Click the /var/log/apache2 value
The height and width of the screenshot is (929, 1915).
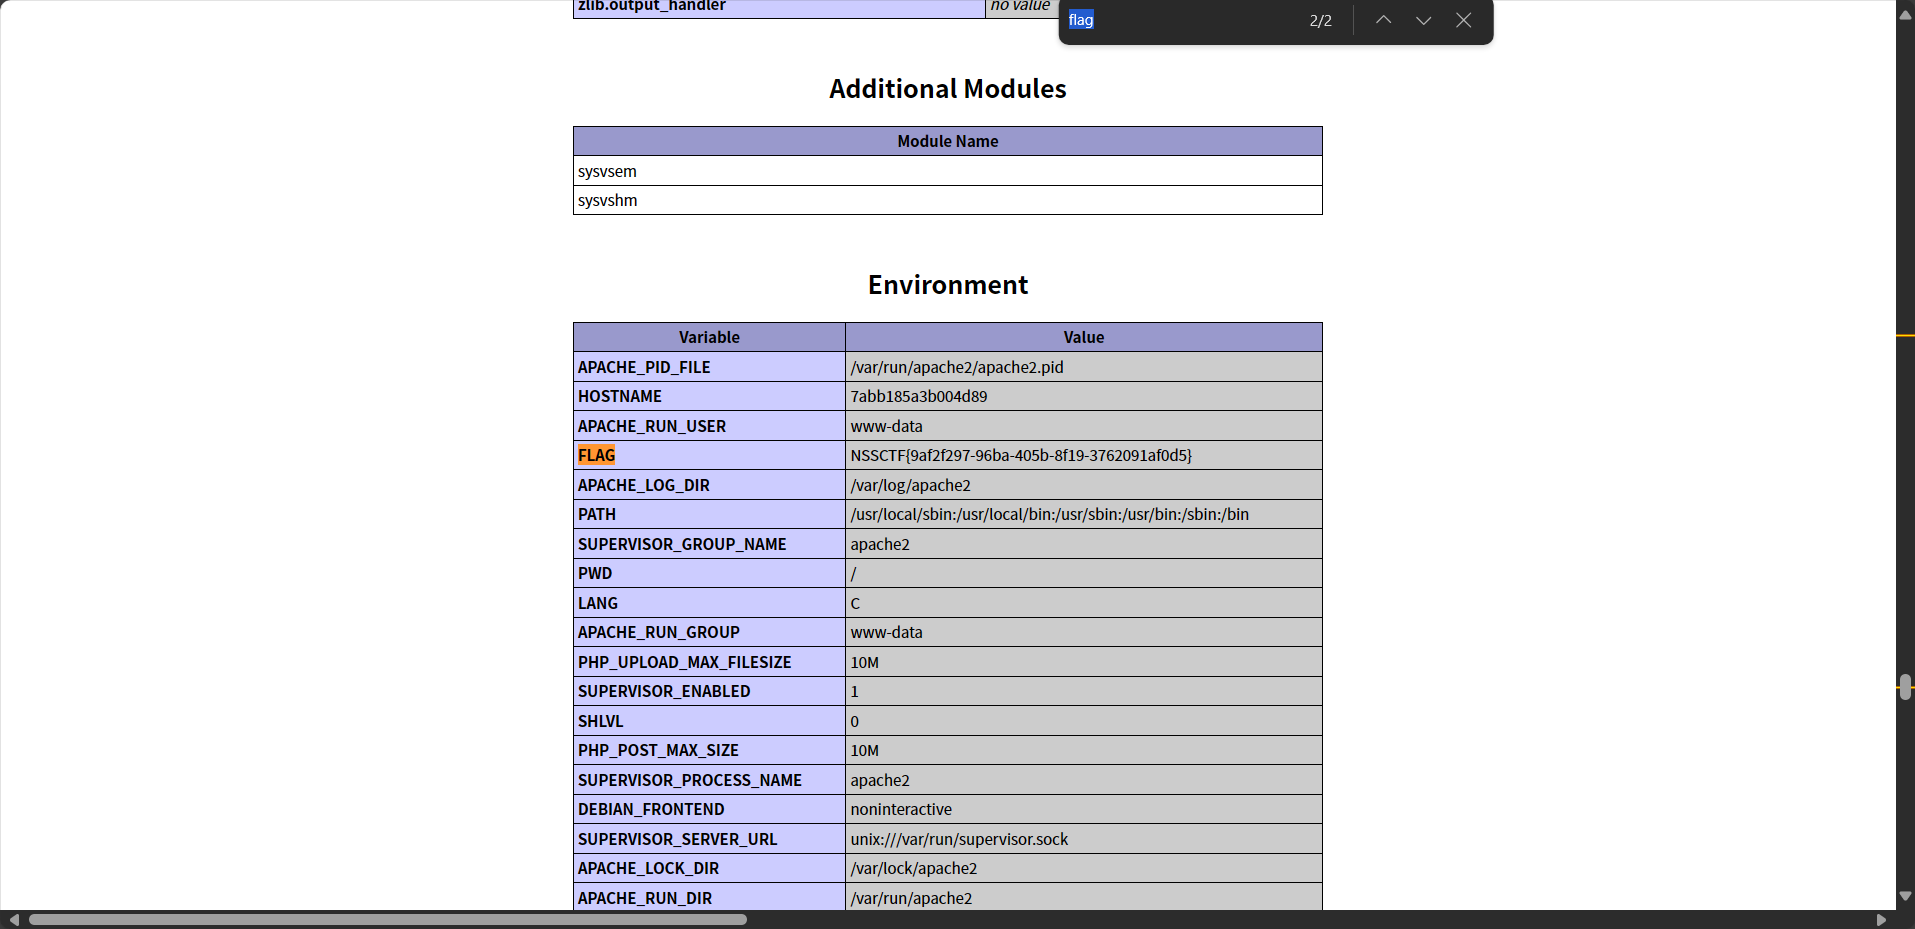911,485
